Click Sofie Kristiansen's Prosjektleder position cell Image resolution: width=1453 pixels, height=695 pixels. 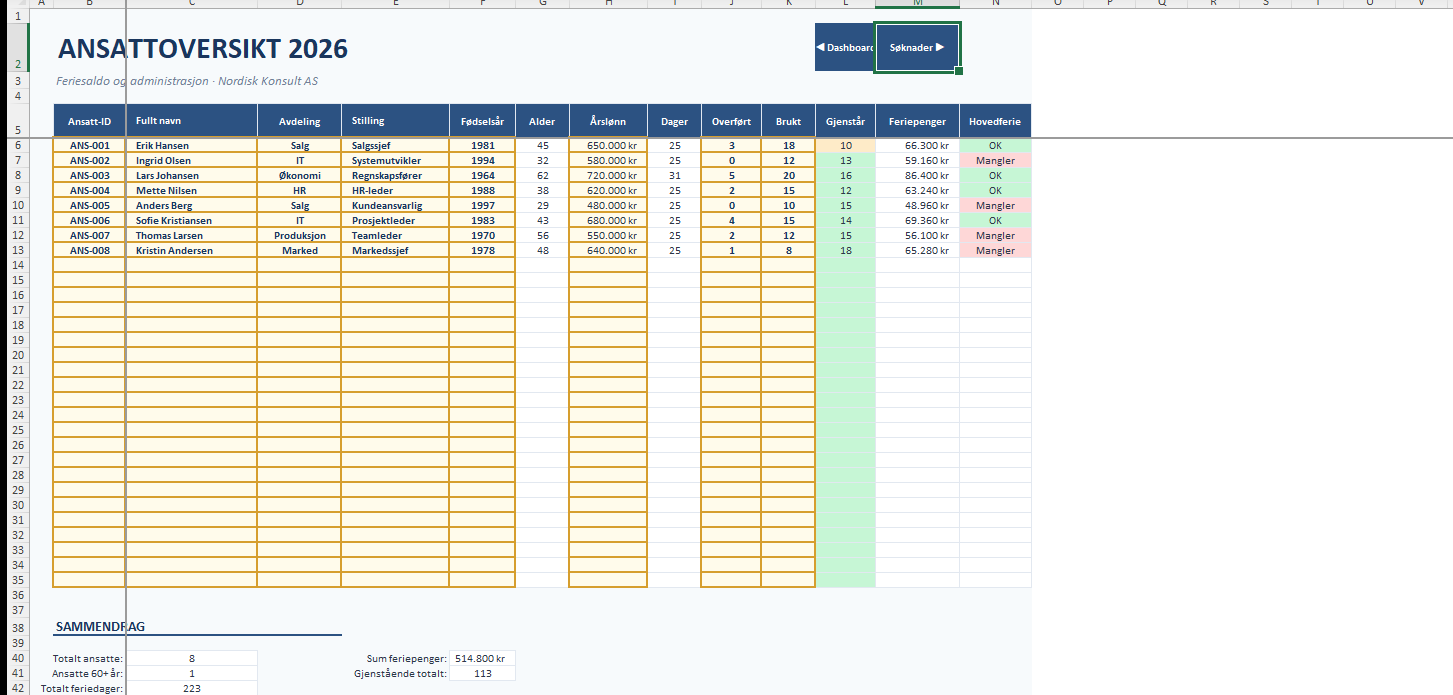(x=395, y=220)
